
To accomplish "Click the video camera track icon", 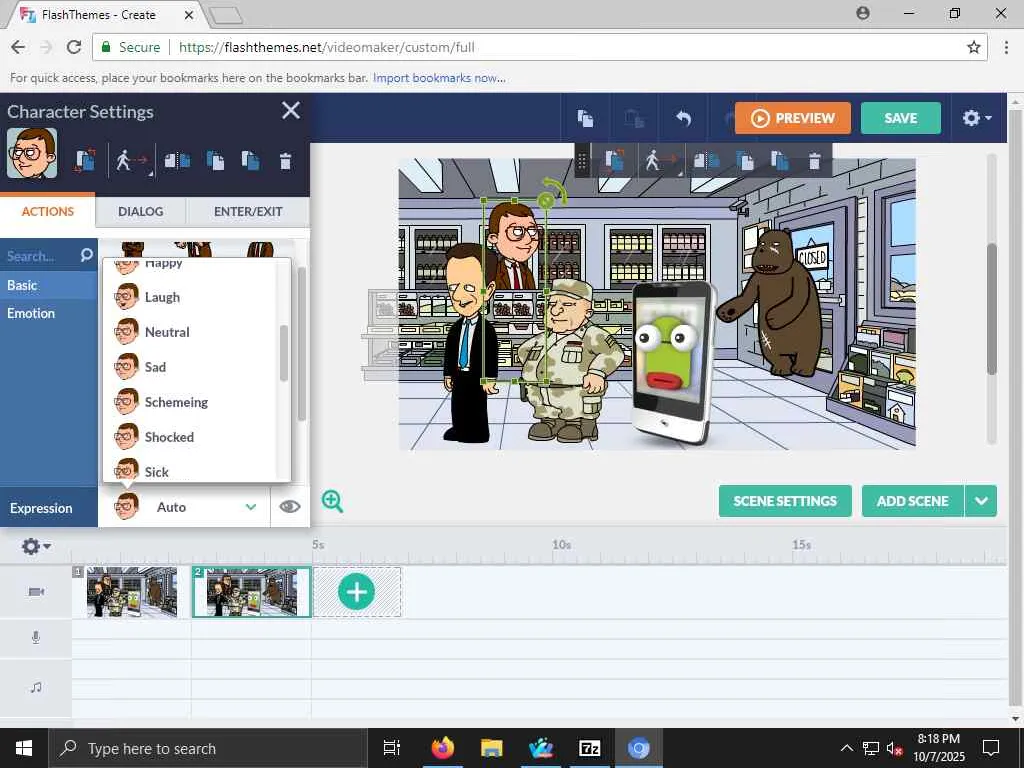I will (37, 592).
